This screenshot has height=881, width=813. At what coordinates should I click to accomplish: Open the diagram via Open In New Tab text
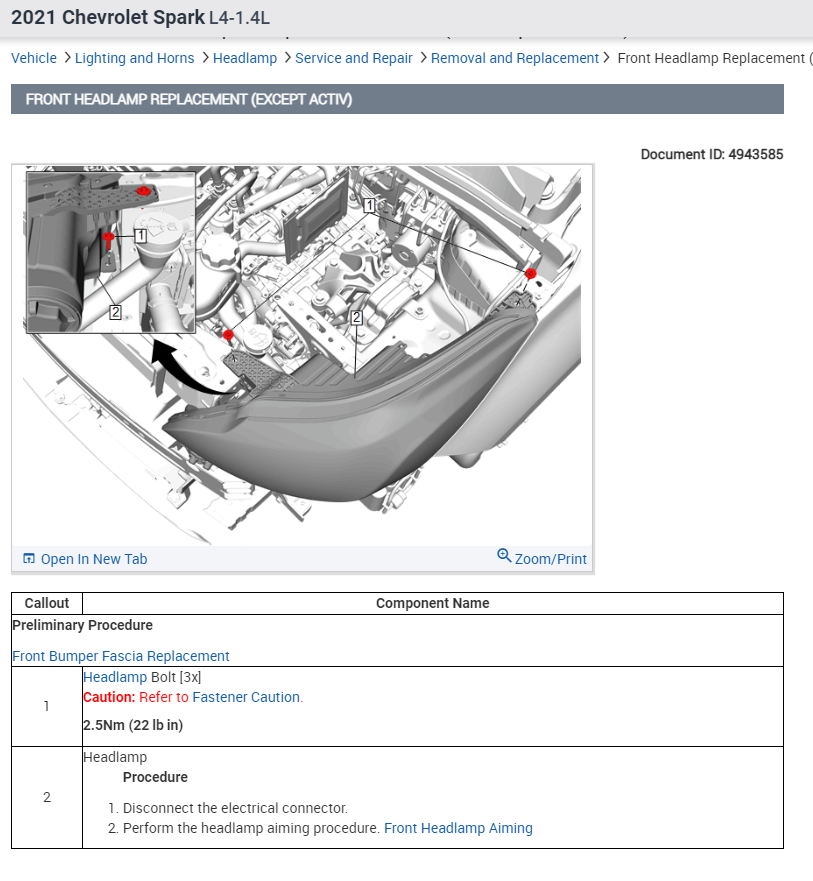tap(94, 559)
